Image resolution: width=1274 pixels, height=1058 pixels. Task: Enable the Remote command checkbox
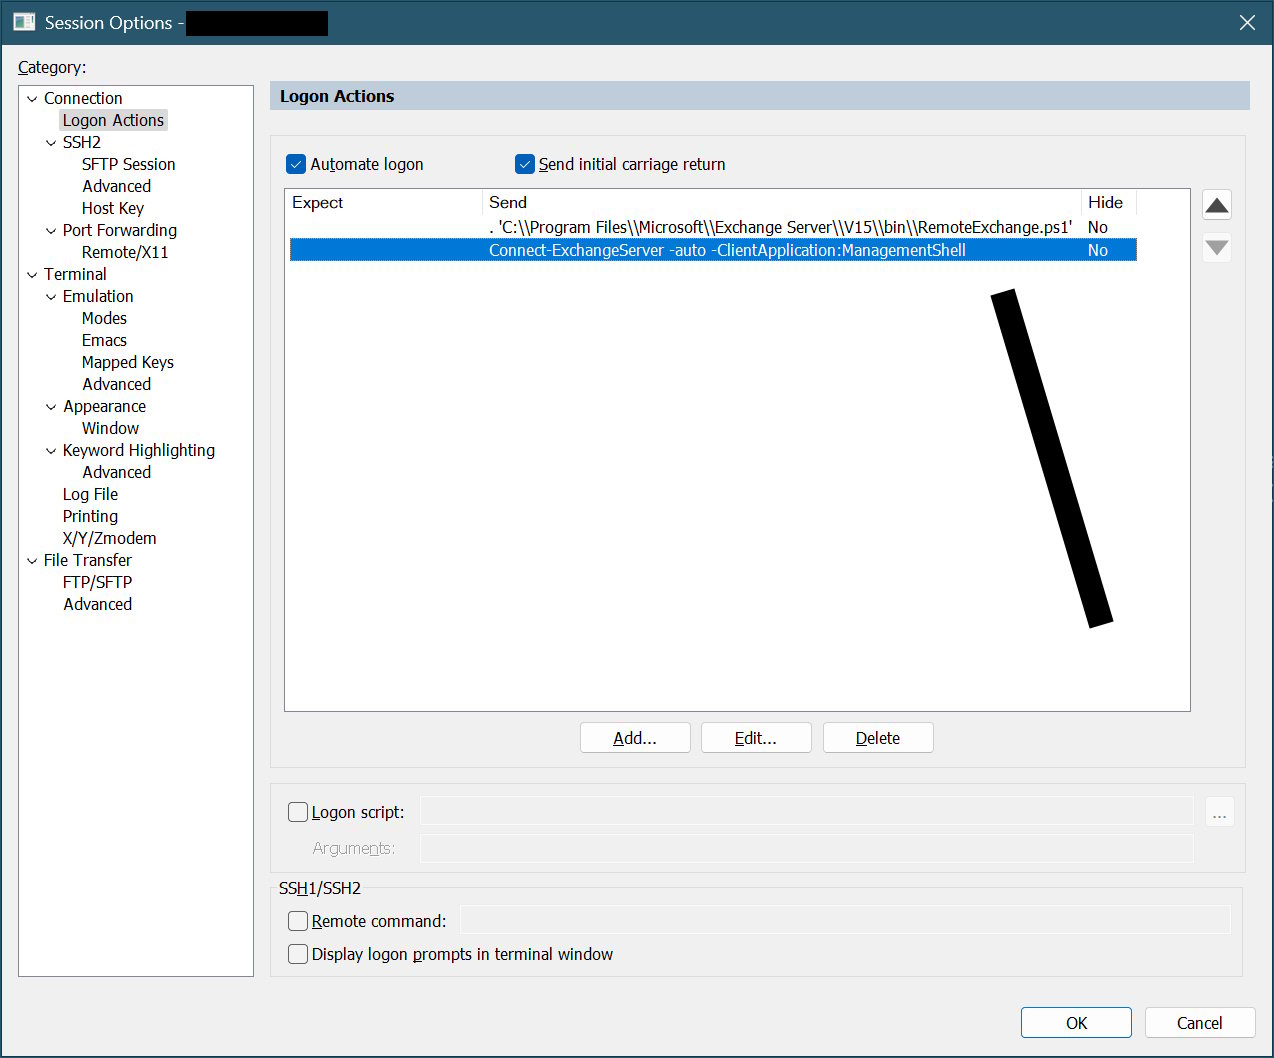tap(298, 921)
